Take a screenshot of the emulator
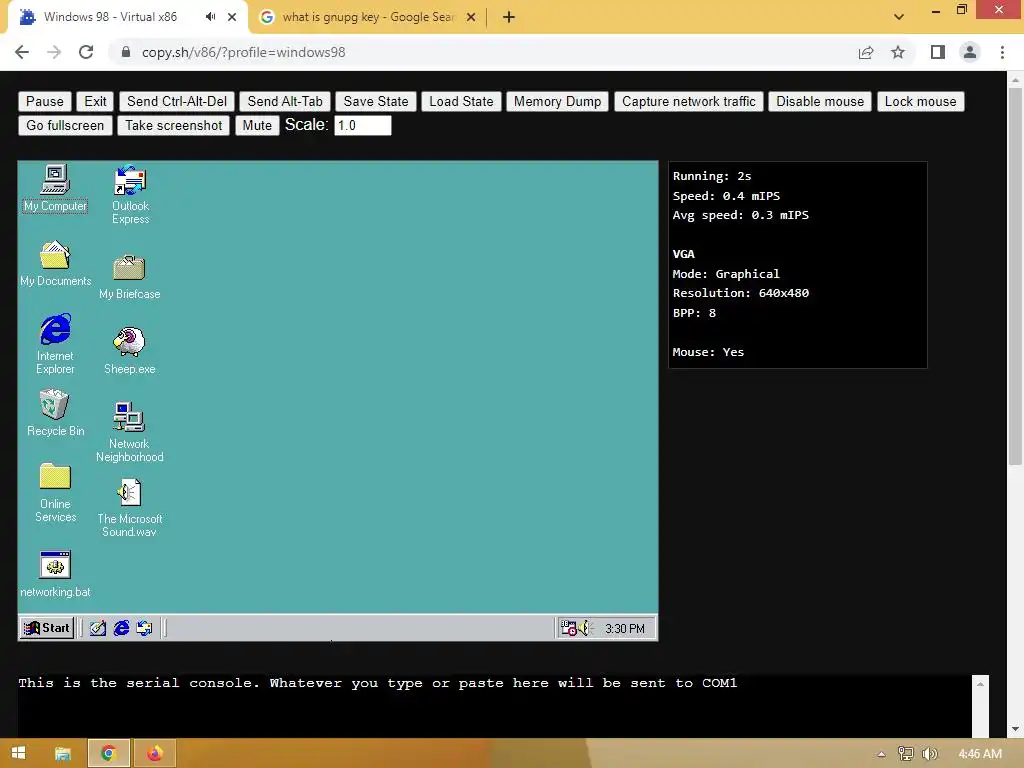The height and width of the screenshot is (768, 1024). [x=174, y=125]
